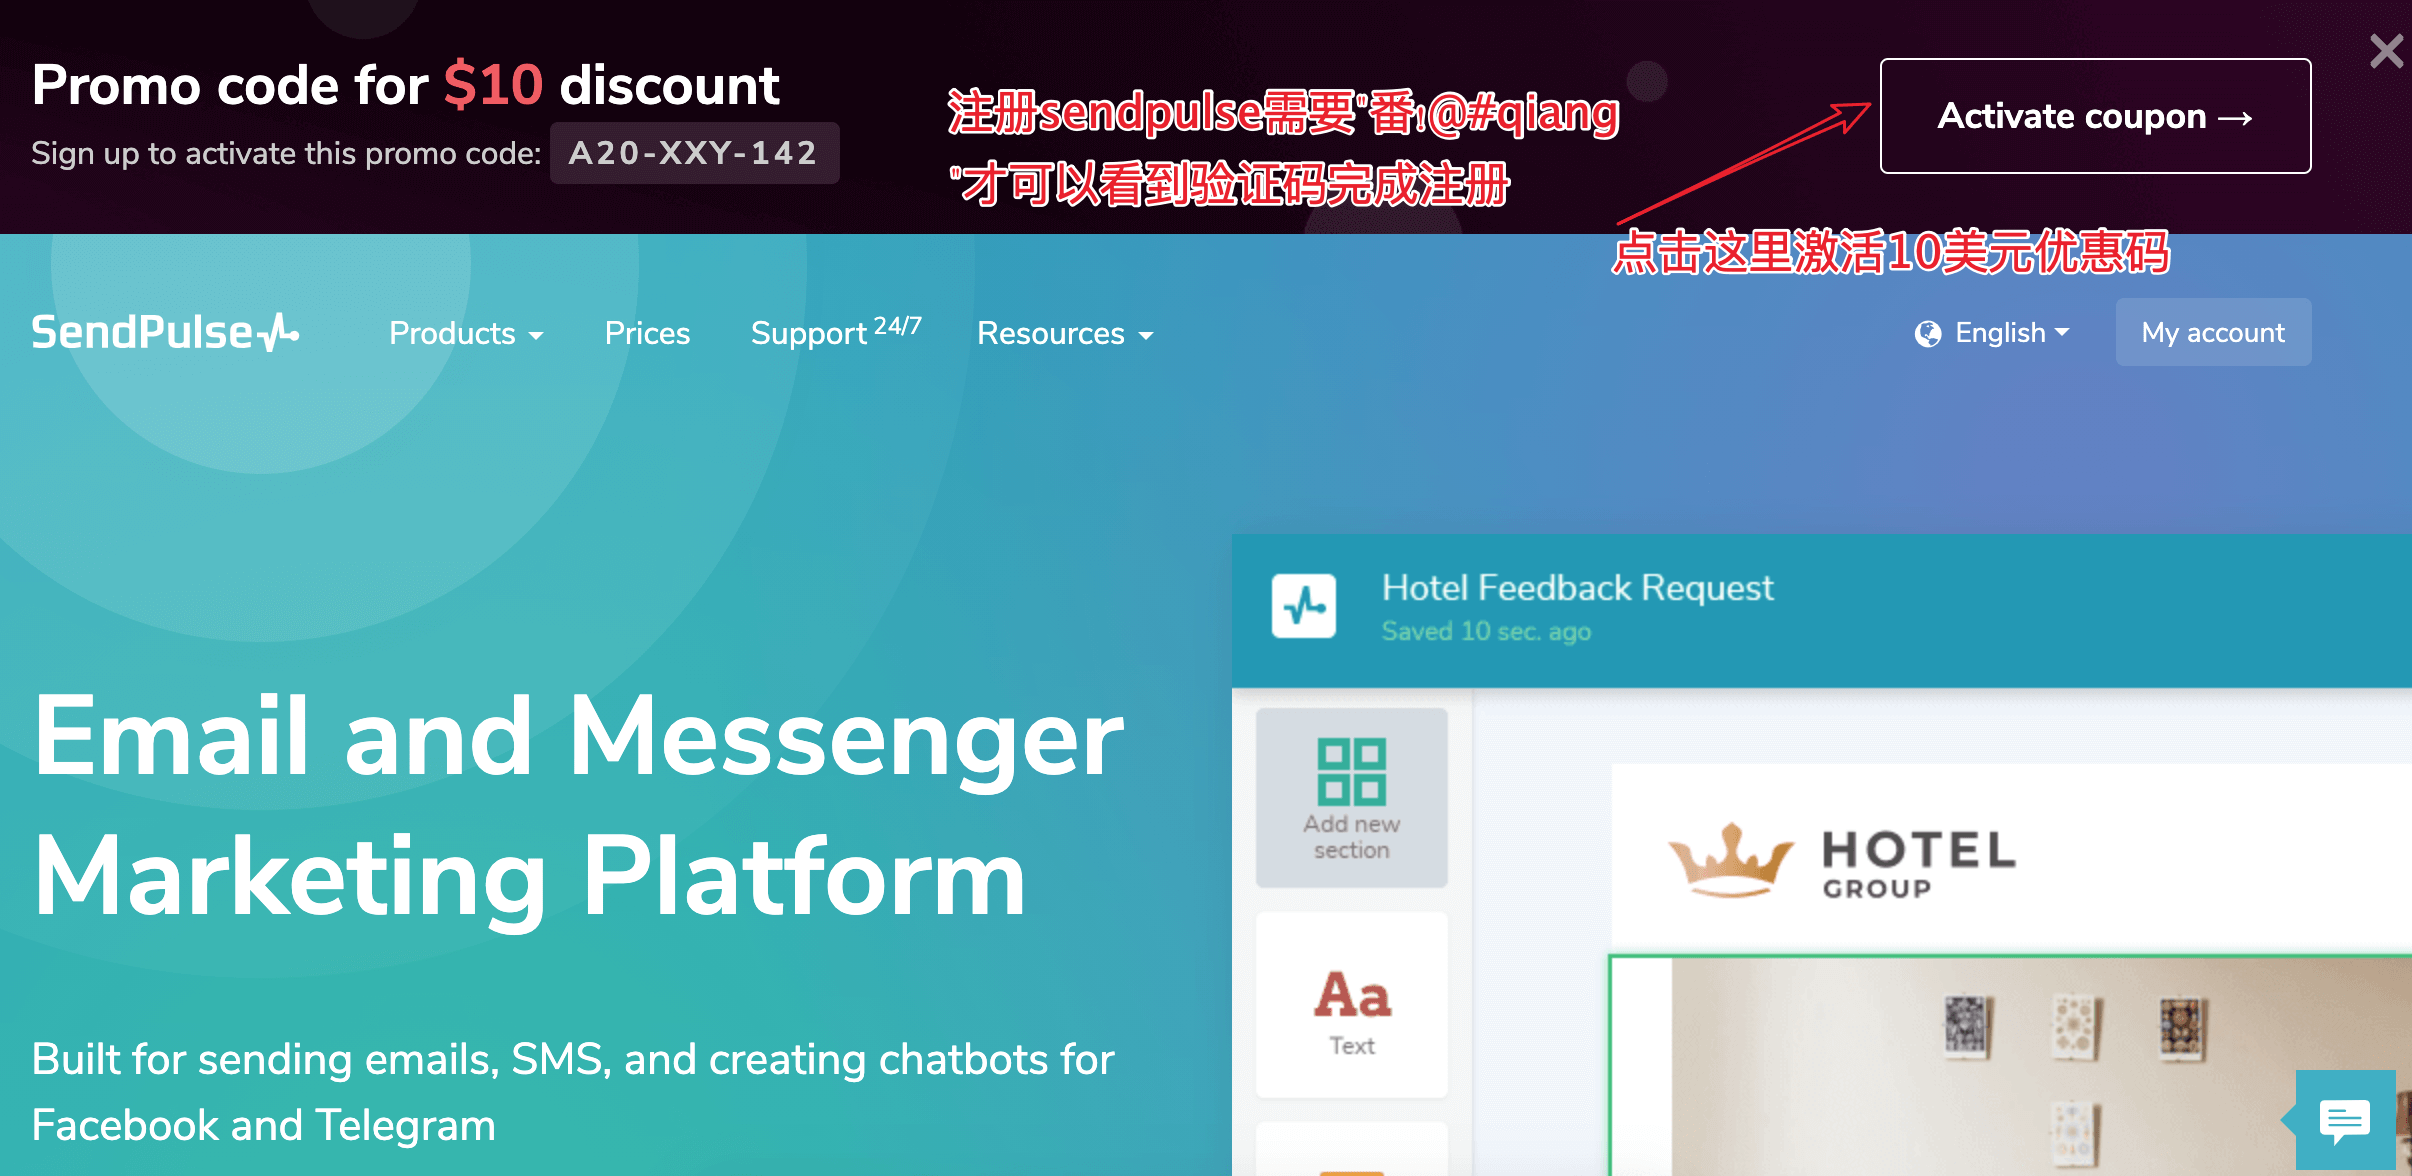
Task: Click the My account button
Action: click(2215, 332)
